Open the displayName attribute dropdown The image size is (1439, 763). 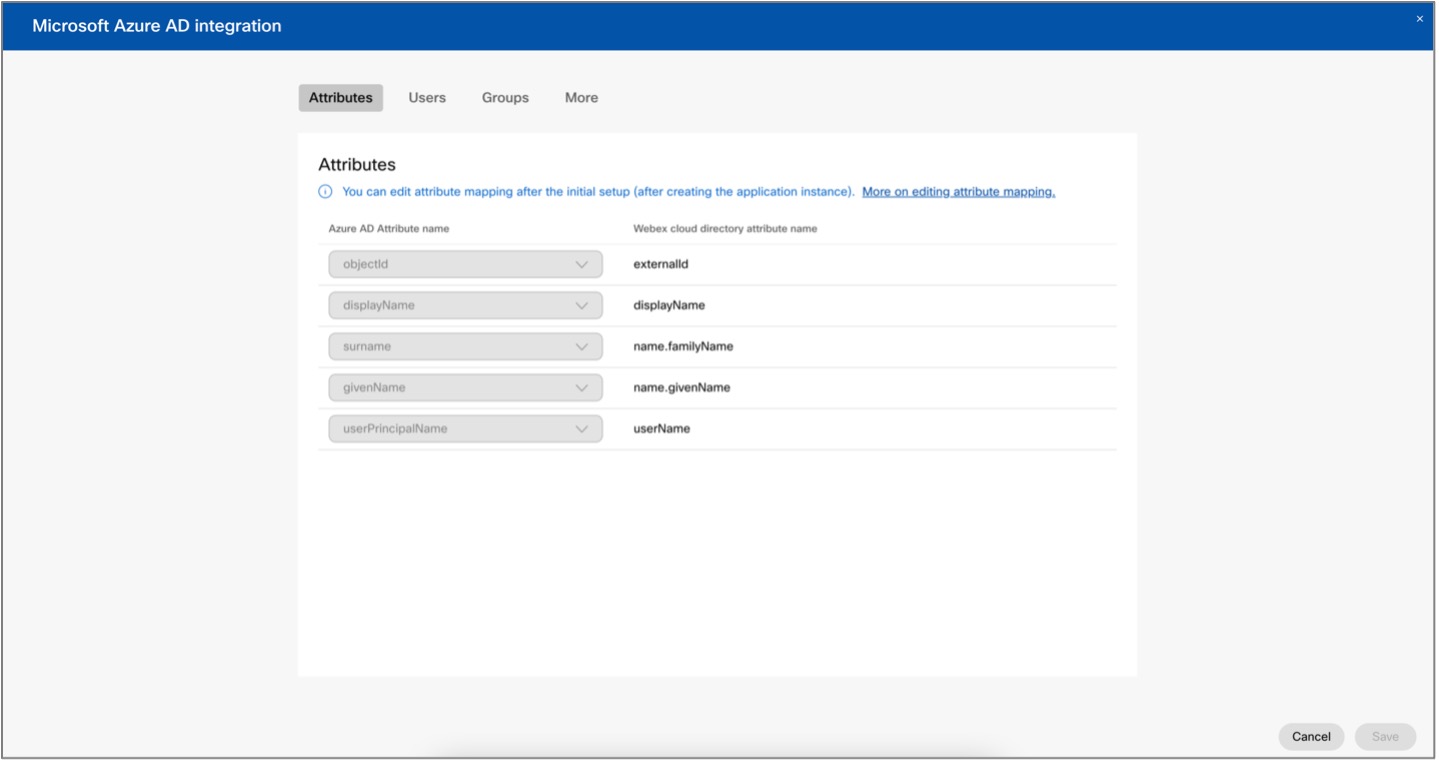point(464,304)
